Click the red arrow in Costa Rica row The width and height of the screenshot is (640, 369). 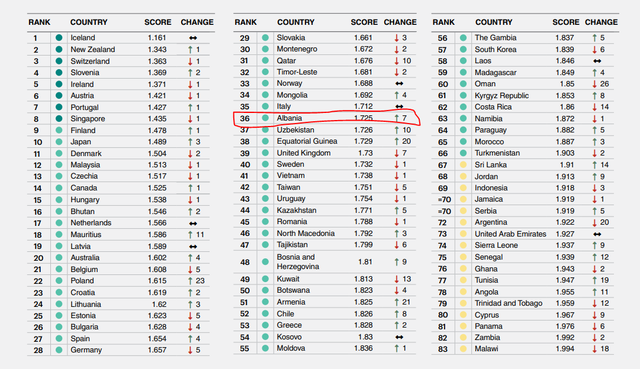point(594,107)
